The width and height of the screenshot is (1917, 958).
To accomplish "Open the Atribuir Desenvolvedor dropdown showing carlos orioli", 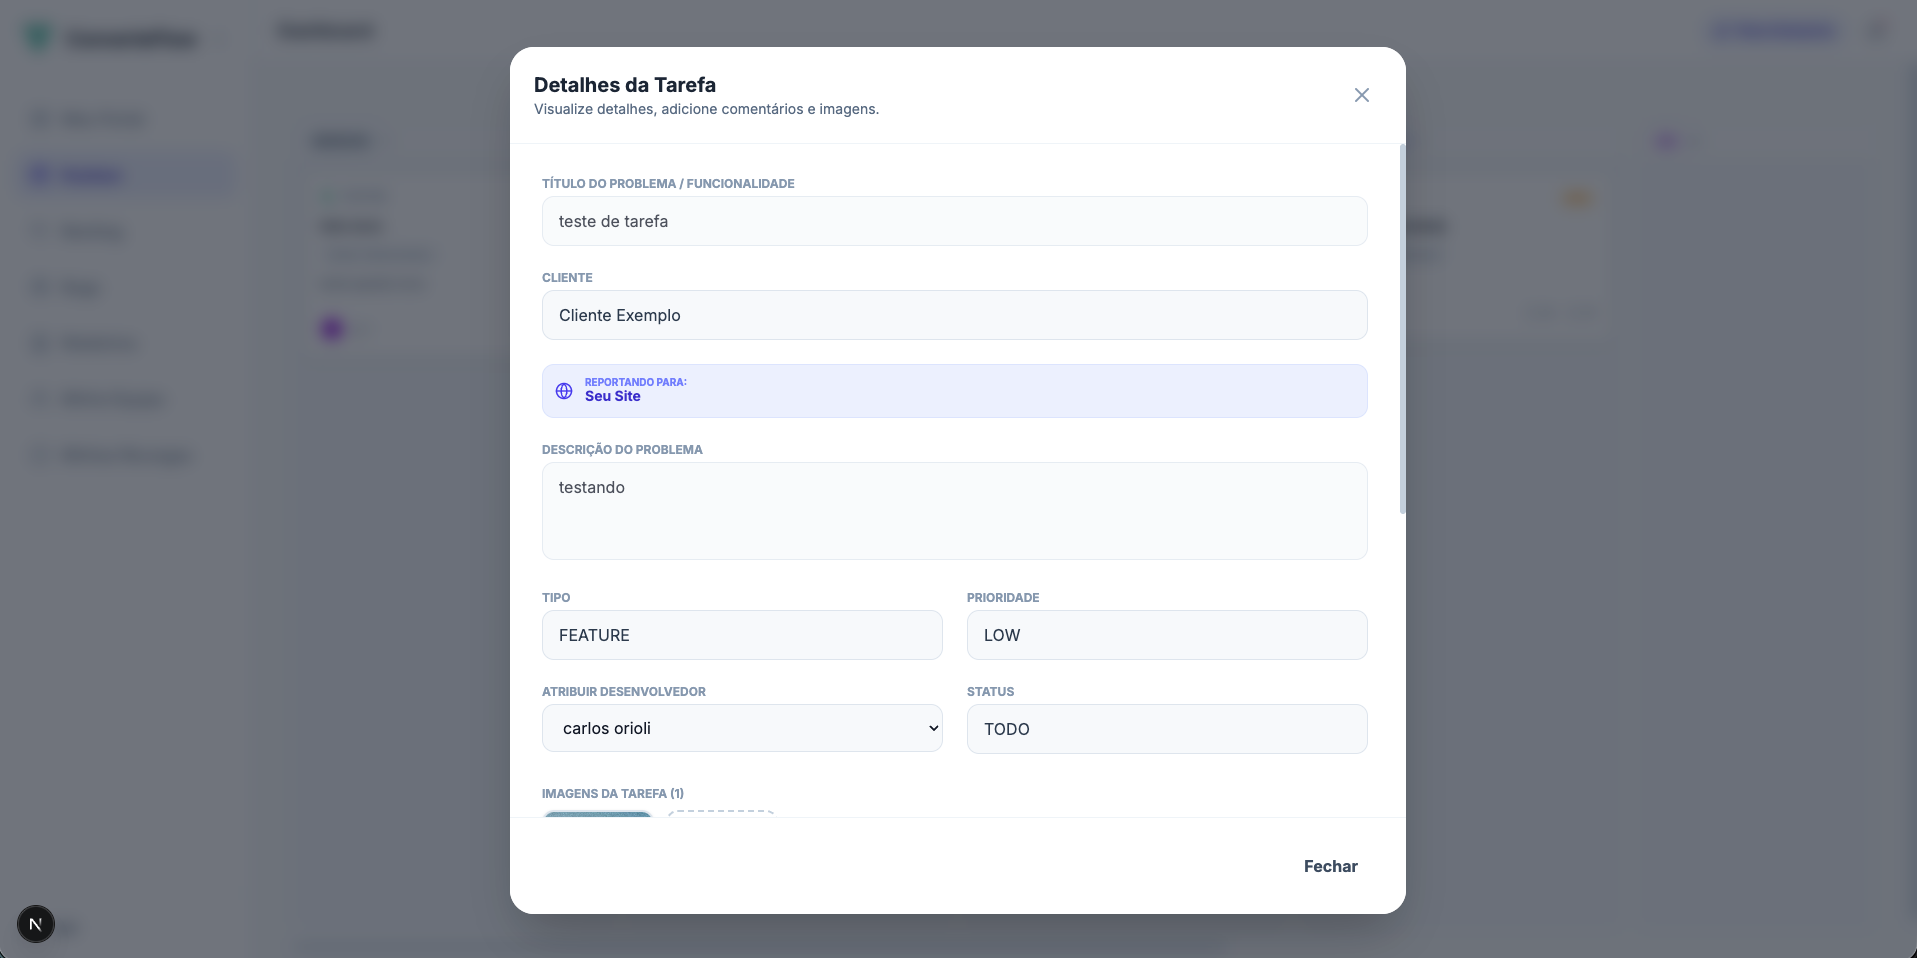I will 741,728.
